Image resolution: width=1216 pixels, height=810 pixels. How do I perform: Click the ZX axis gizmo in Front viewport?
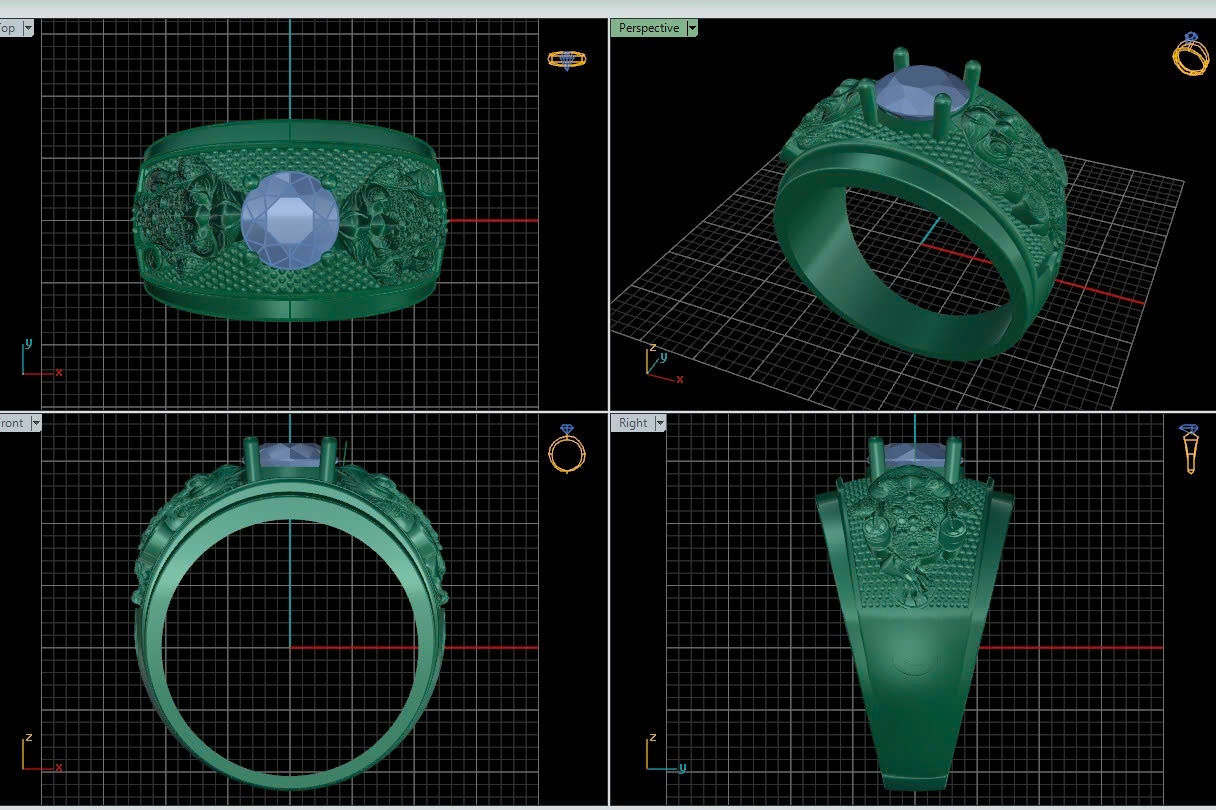click(36, 756)
